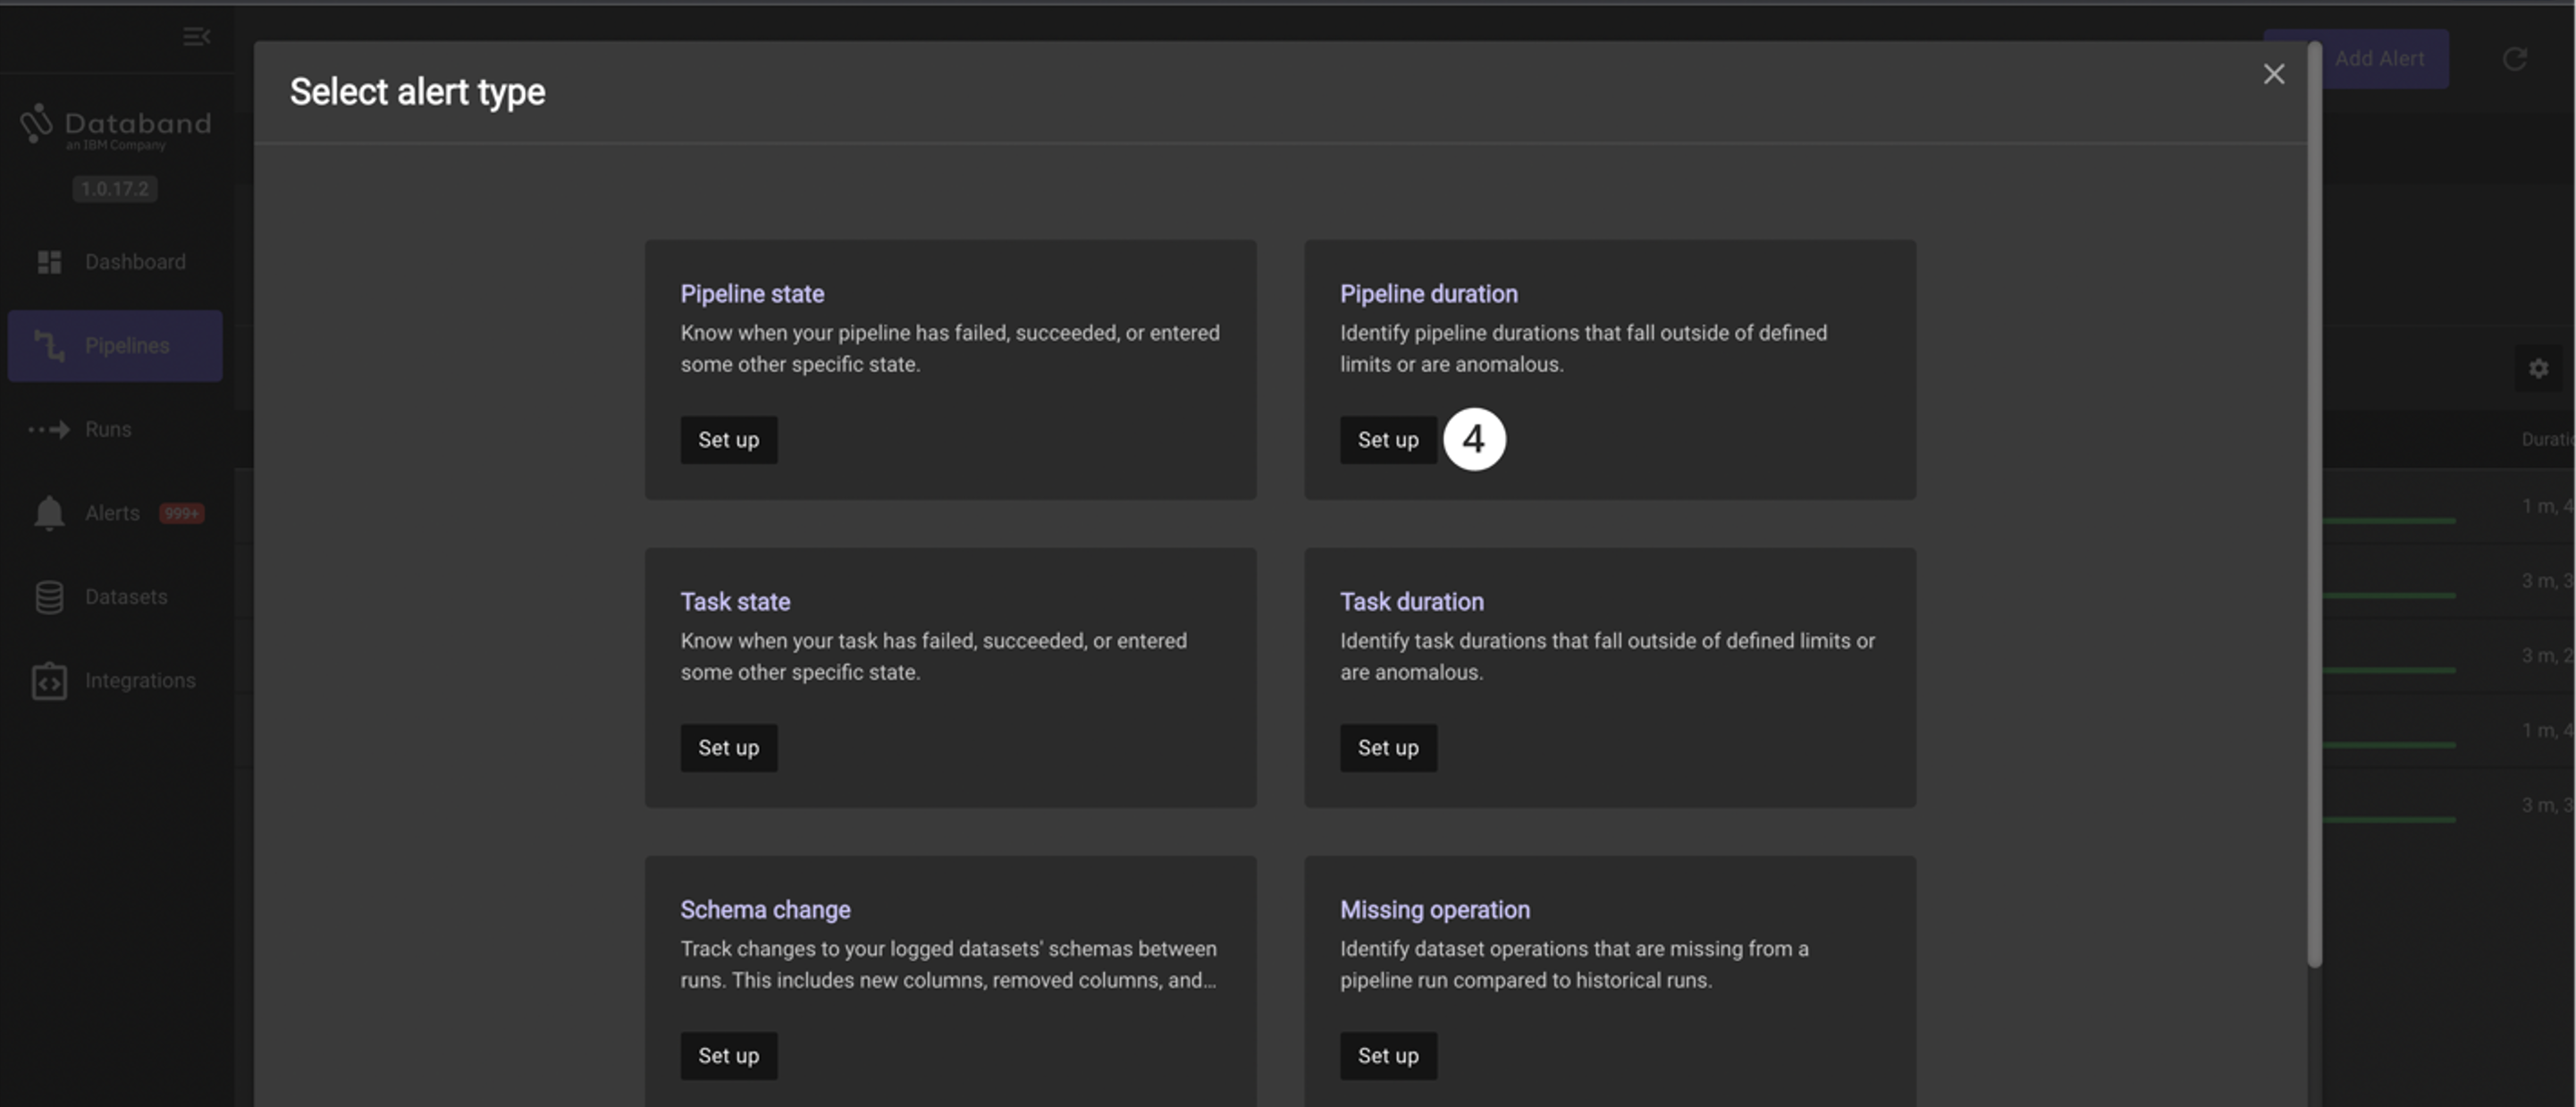Image resolution: width=2576 pixels, height=1107 pixels.
Task: Click the refresh icon at top right
Action: pos(2514,59)
